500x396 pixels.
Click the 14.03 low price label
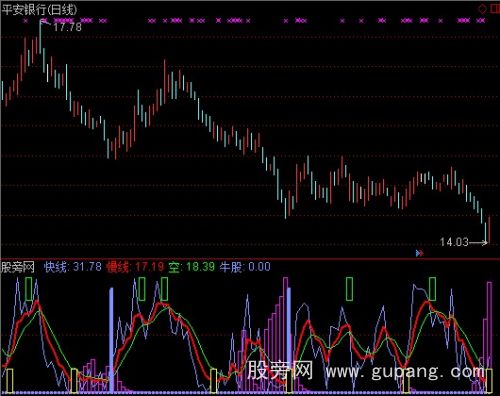coord(454,242)
